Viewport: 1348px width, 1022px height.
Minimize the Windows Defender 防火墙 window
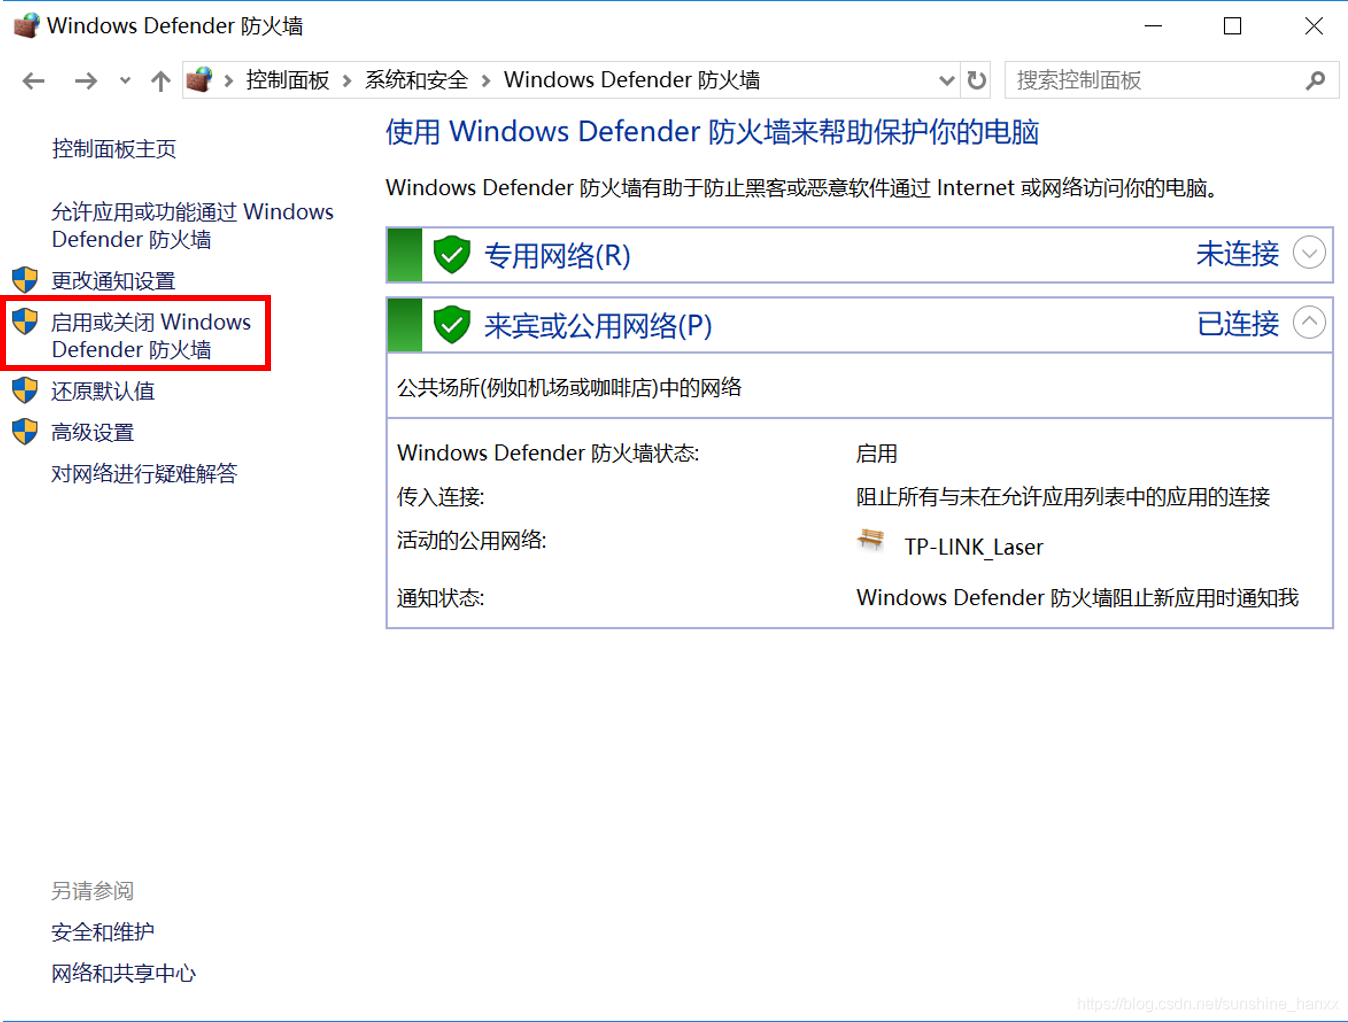click(x=1153, y=26)
